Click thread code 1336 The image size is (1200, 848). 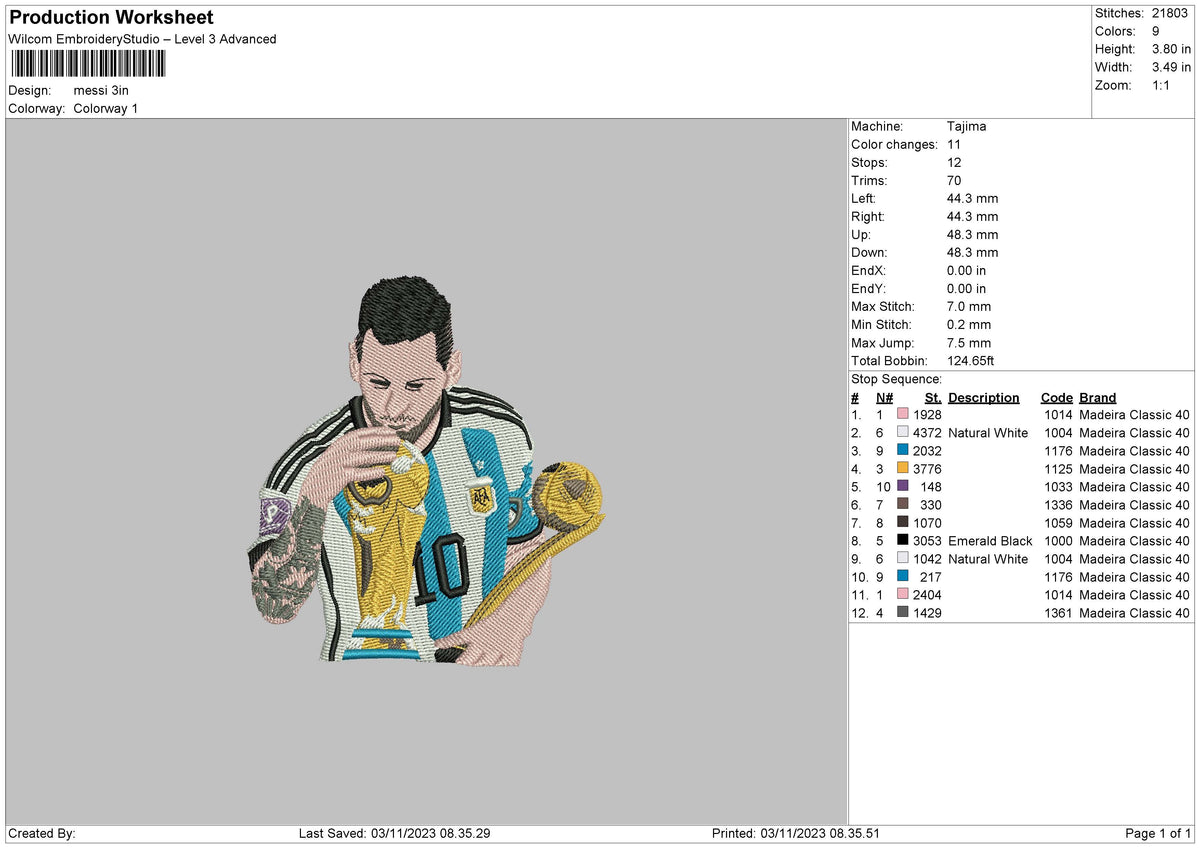pyautogui.click(x=1058, y=505)
